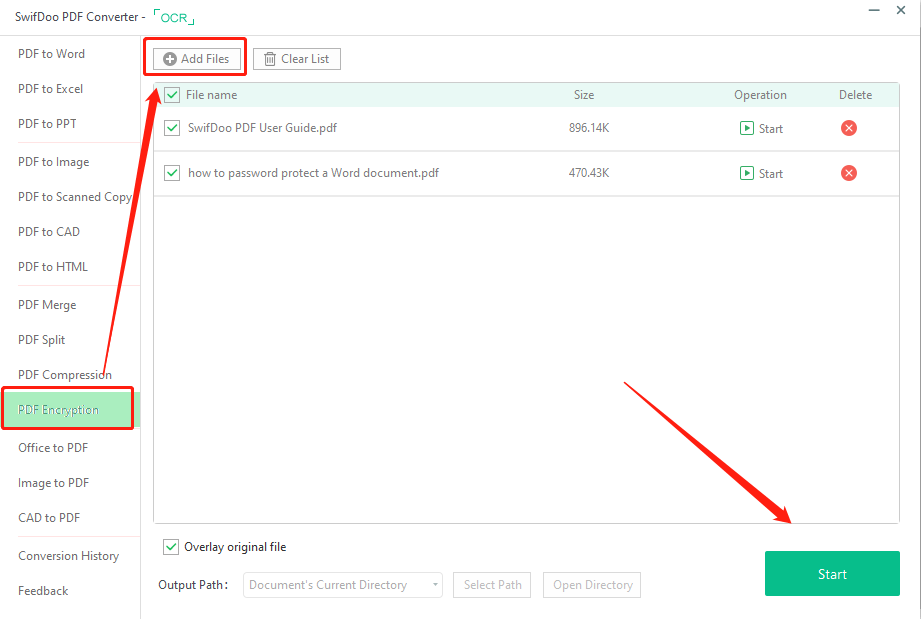Clear the file list

tap(297, 59)
